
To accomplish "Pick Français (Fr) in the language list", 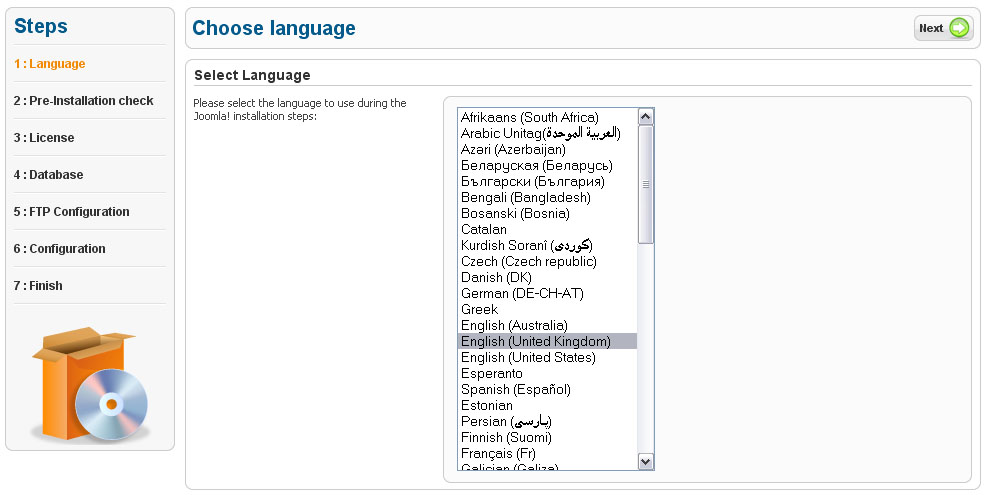I will click(x=498, y=454).
